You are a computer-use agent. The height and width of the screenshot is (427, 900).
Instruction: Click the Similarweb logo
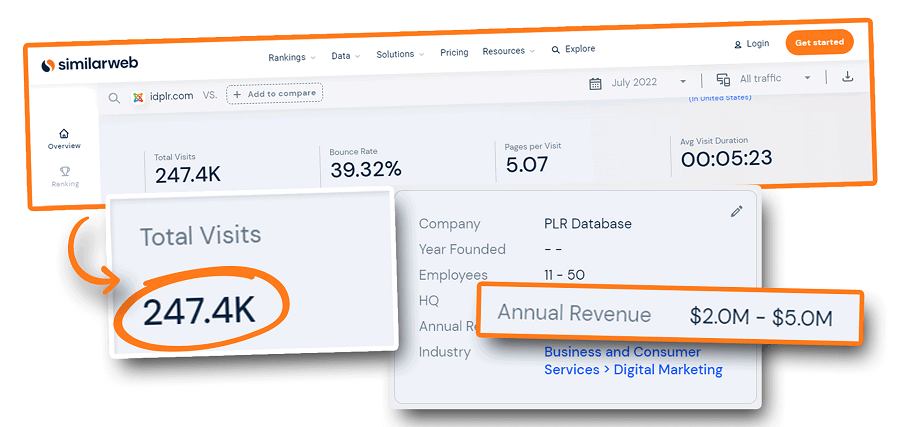tap(90, 65)
